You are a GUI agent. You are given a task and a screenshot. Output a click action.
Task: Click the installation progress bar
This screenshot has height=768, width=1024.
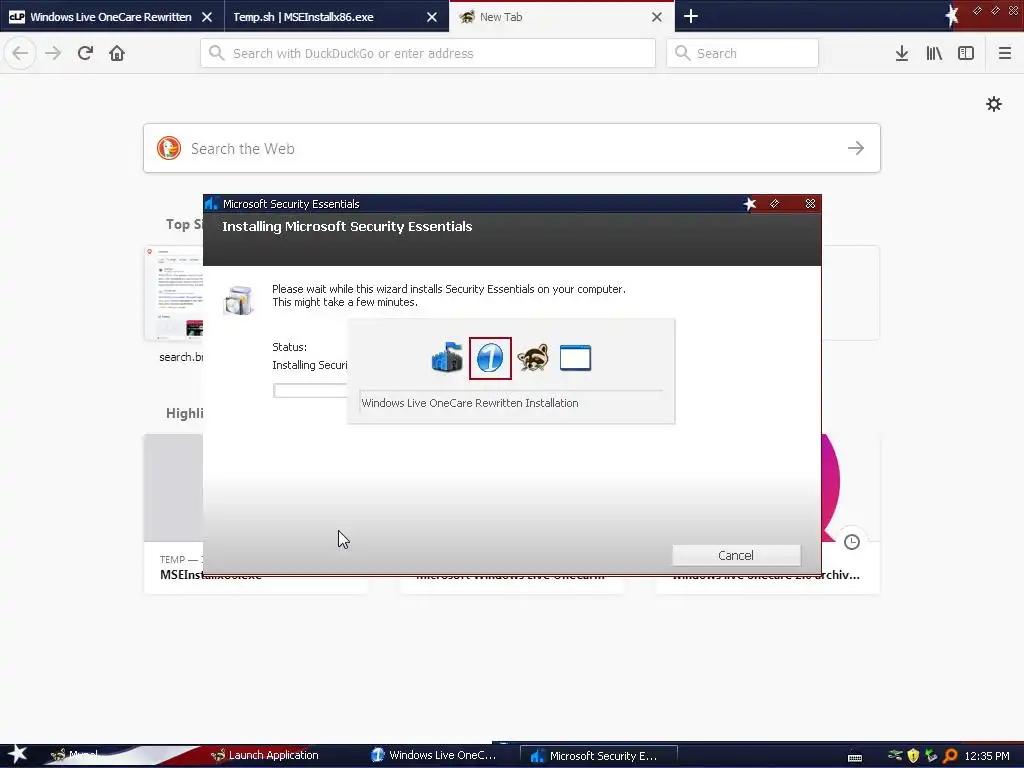click(310, 391)
